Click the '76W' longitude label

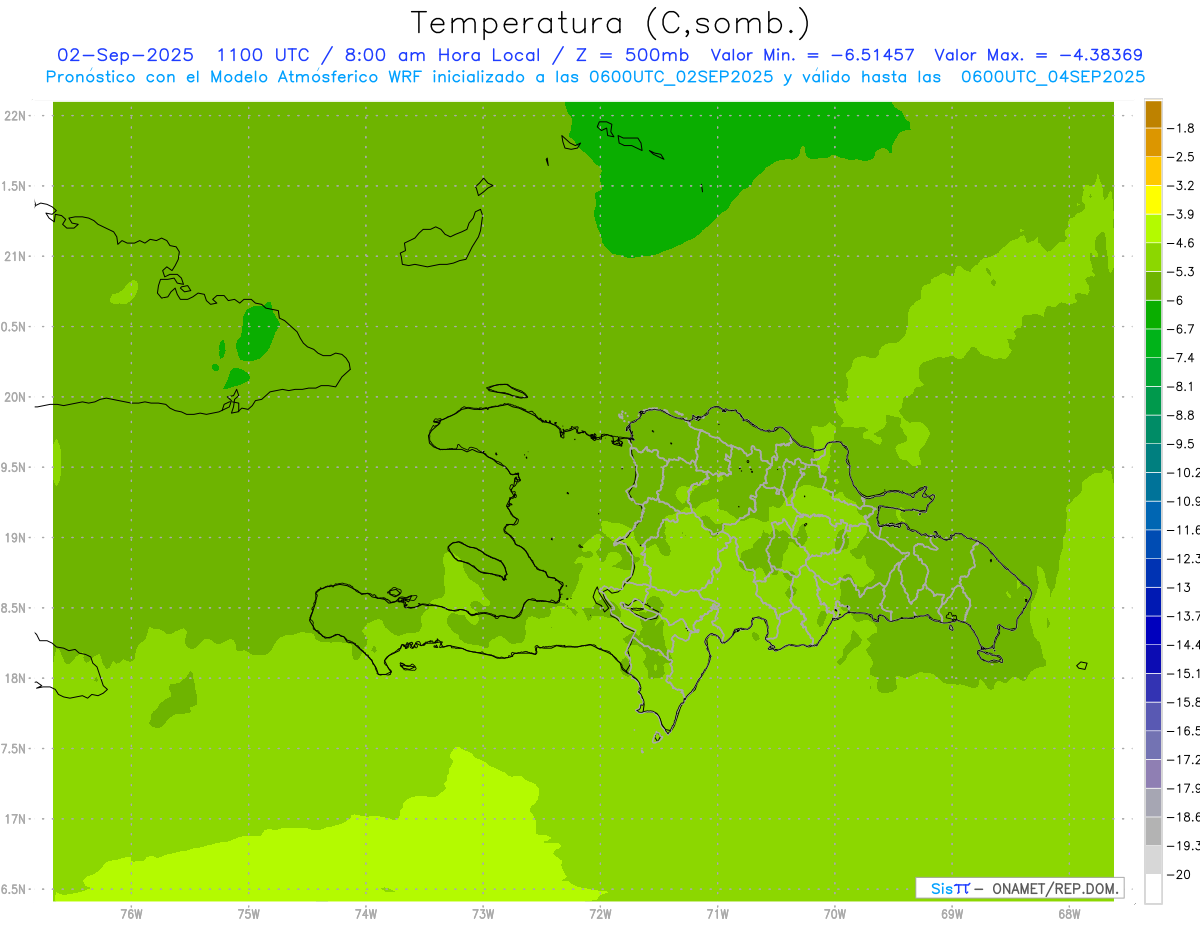[131, 913]
